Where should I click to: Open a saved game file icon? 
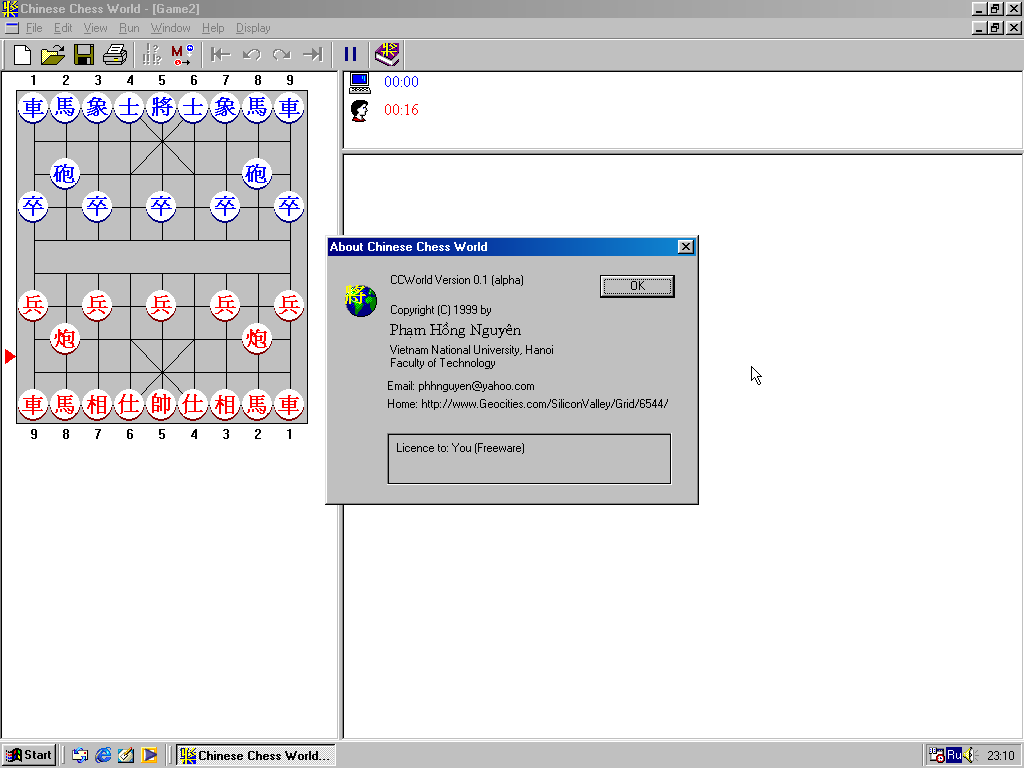click(x=53, y=54)
